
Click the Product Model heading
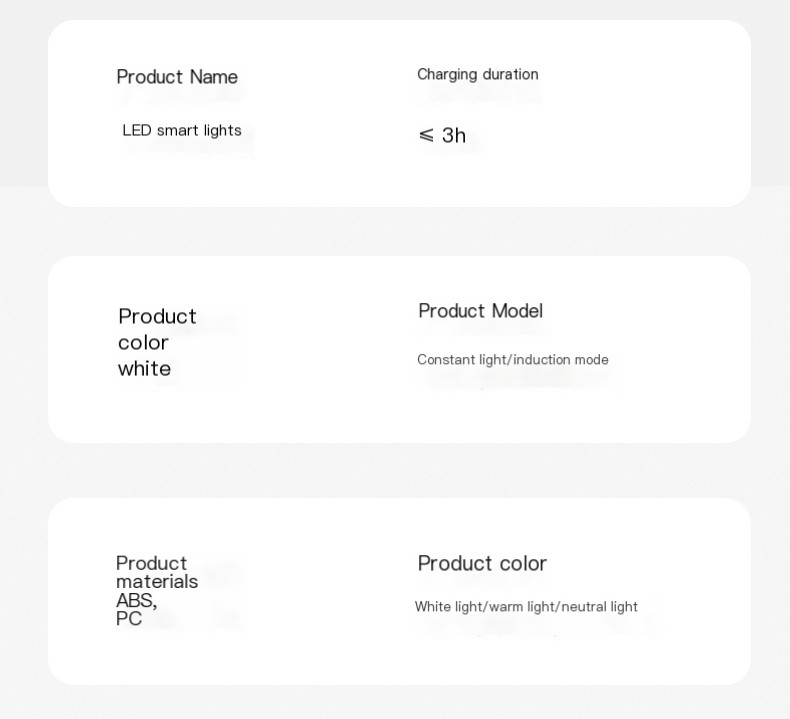point(481,311)
